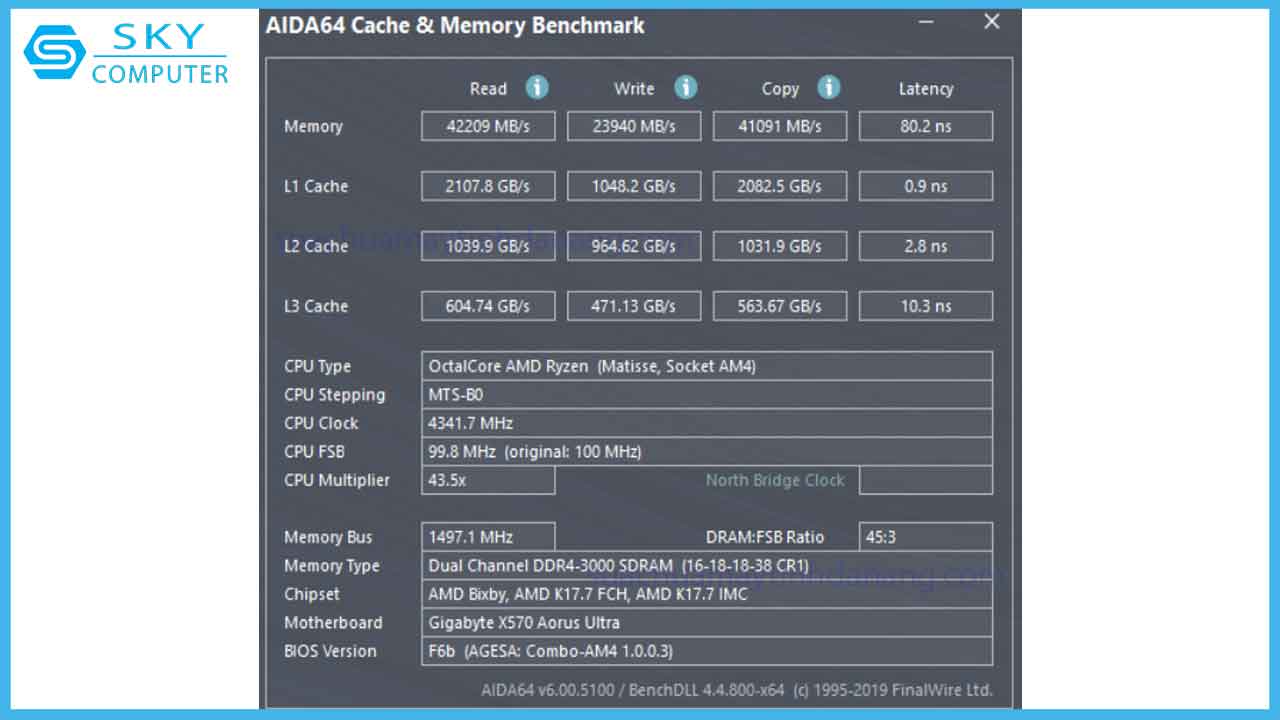Click the L3 Cache latency 10.3 ns
1280x720 pixels.
[926, 306]
